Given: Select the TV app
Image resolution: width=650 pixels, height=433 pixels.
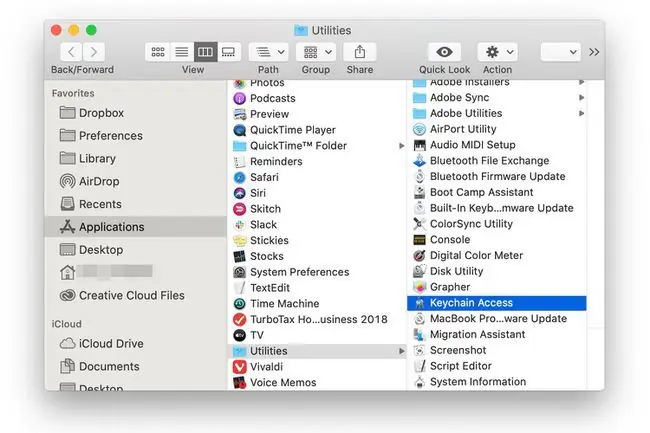Looking at the screenshot, I should tap(317, 335).
